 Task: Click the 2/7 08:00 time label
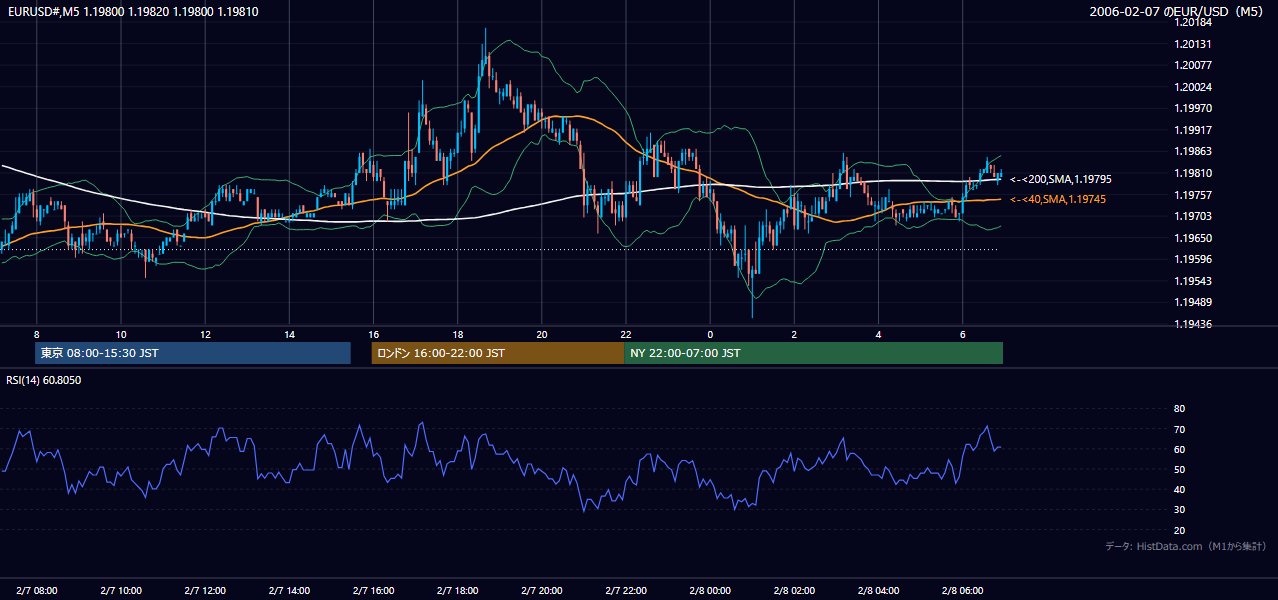[x=37, y=590]
